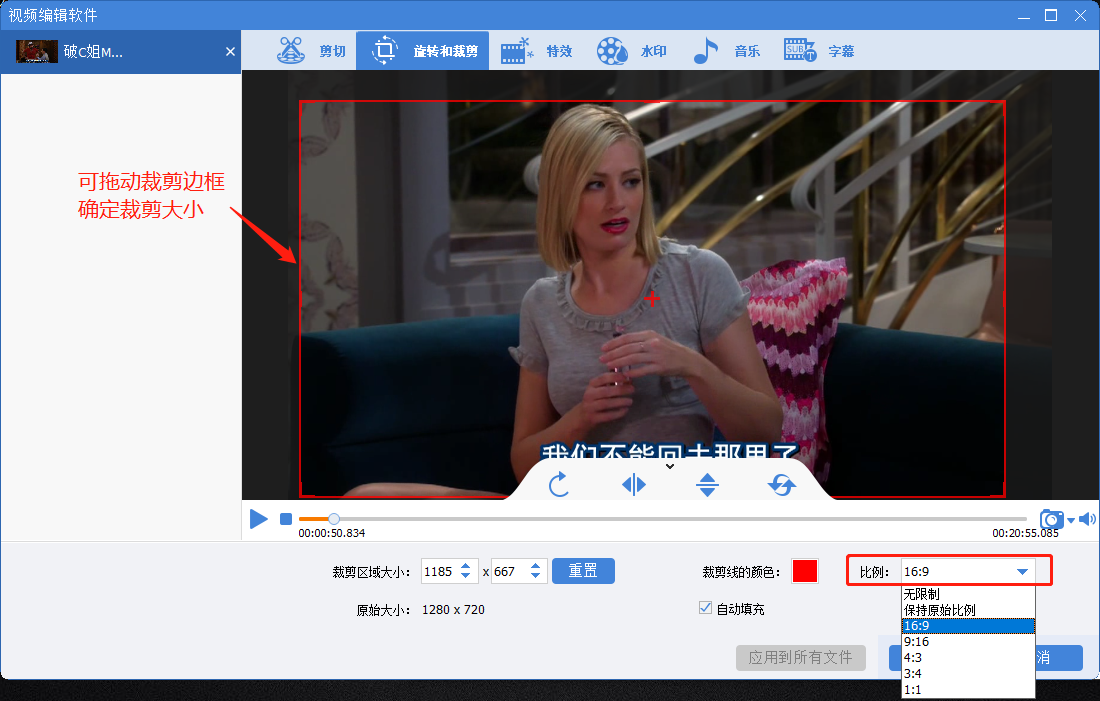The image size is (1100, 701).
Task: Decrease the crop width value
Action: pos(465,576)
